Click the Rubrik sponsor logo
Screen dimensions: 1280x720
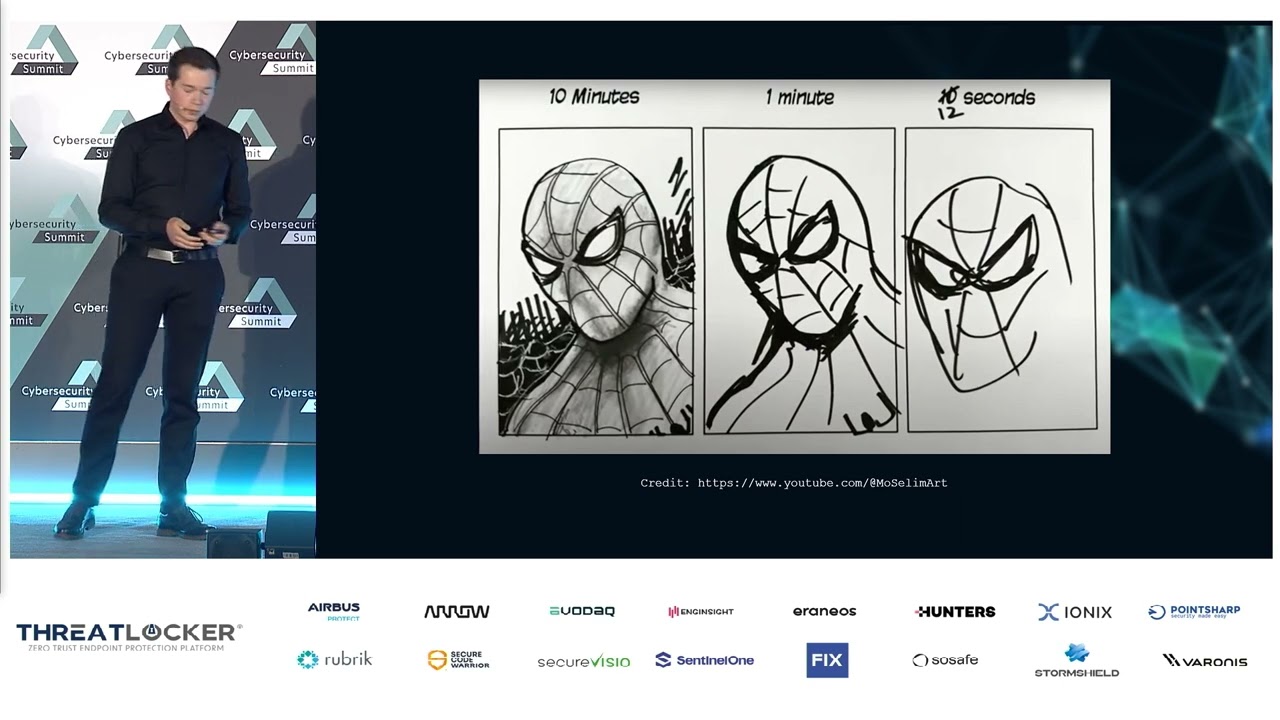click(334, 659)
